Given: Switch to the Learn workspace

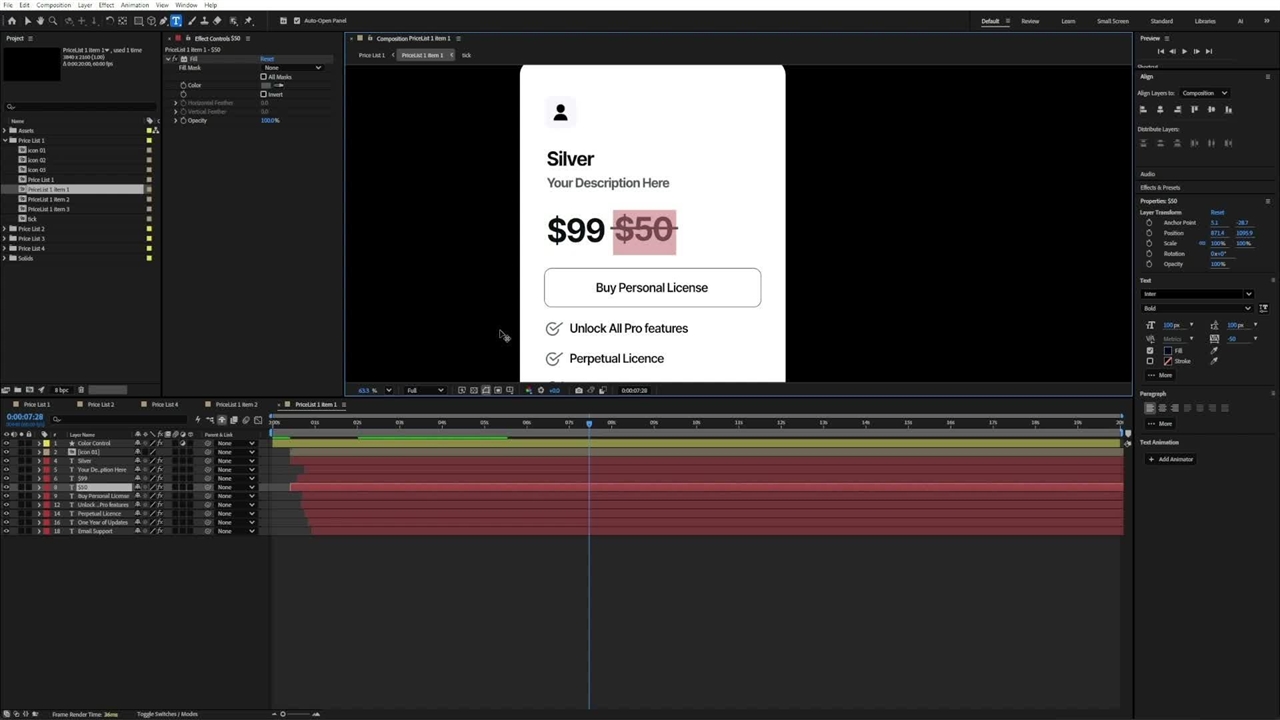Looking at the screenshot, I should tap(1068, 21).
